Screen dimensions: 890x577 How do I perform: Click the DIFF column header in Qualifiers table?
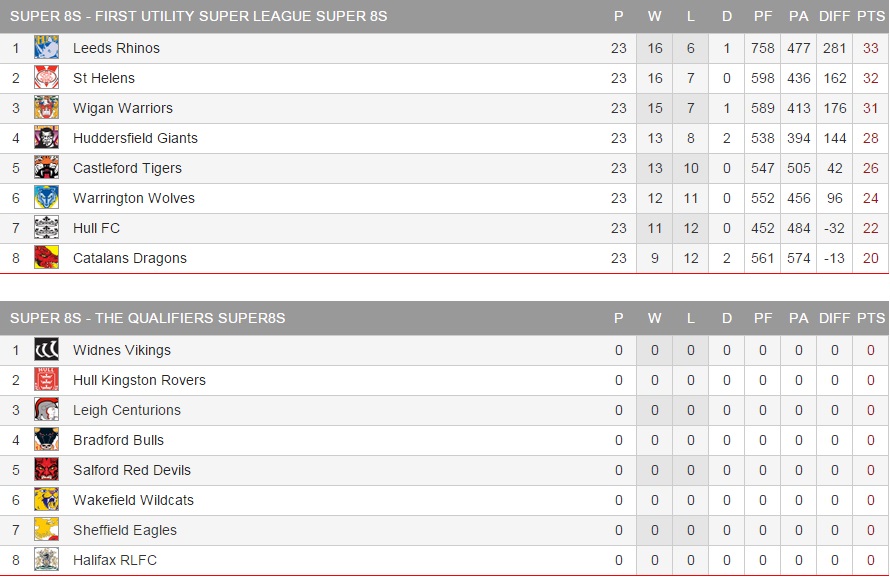(x=834, y=318)
